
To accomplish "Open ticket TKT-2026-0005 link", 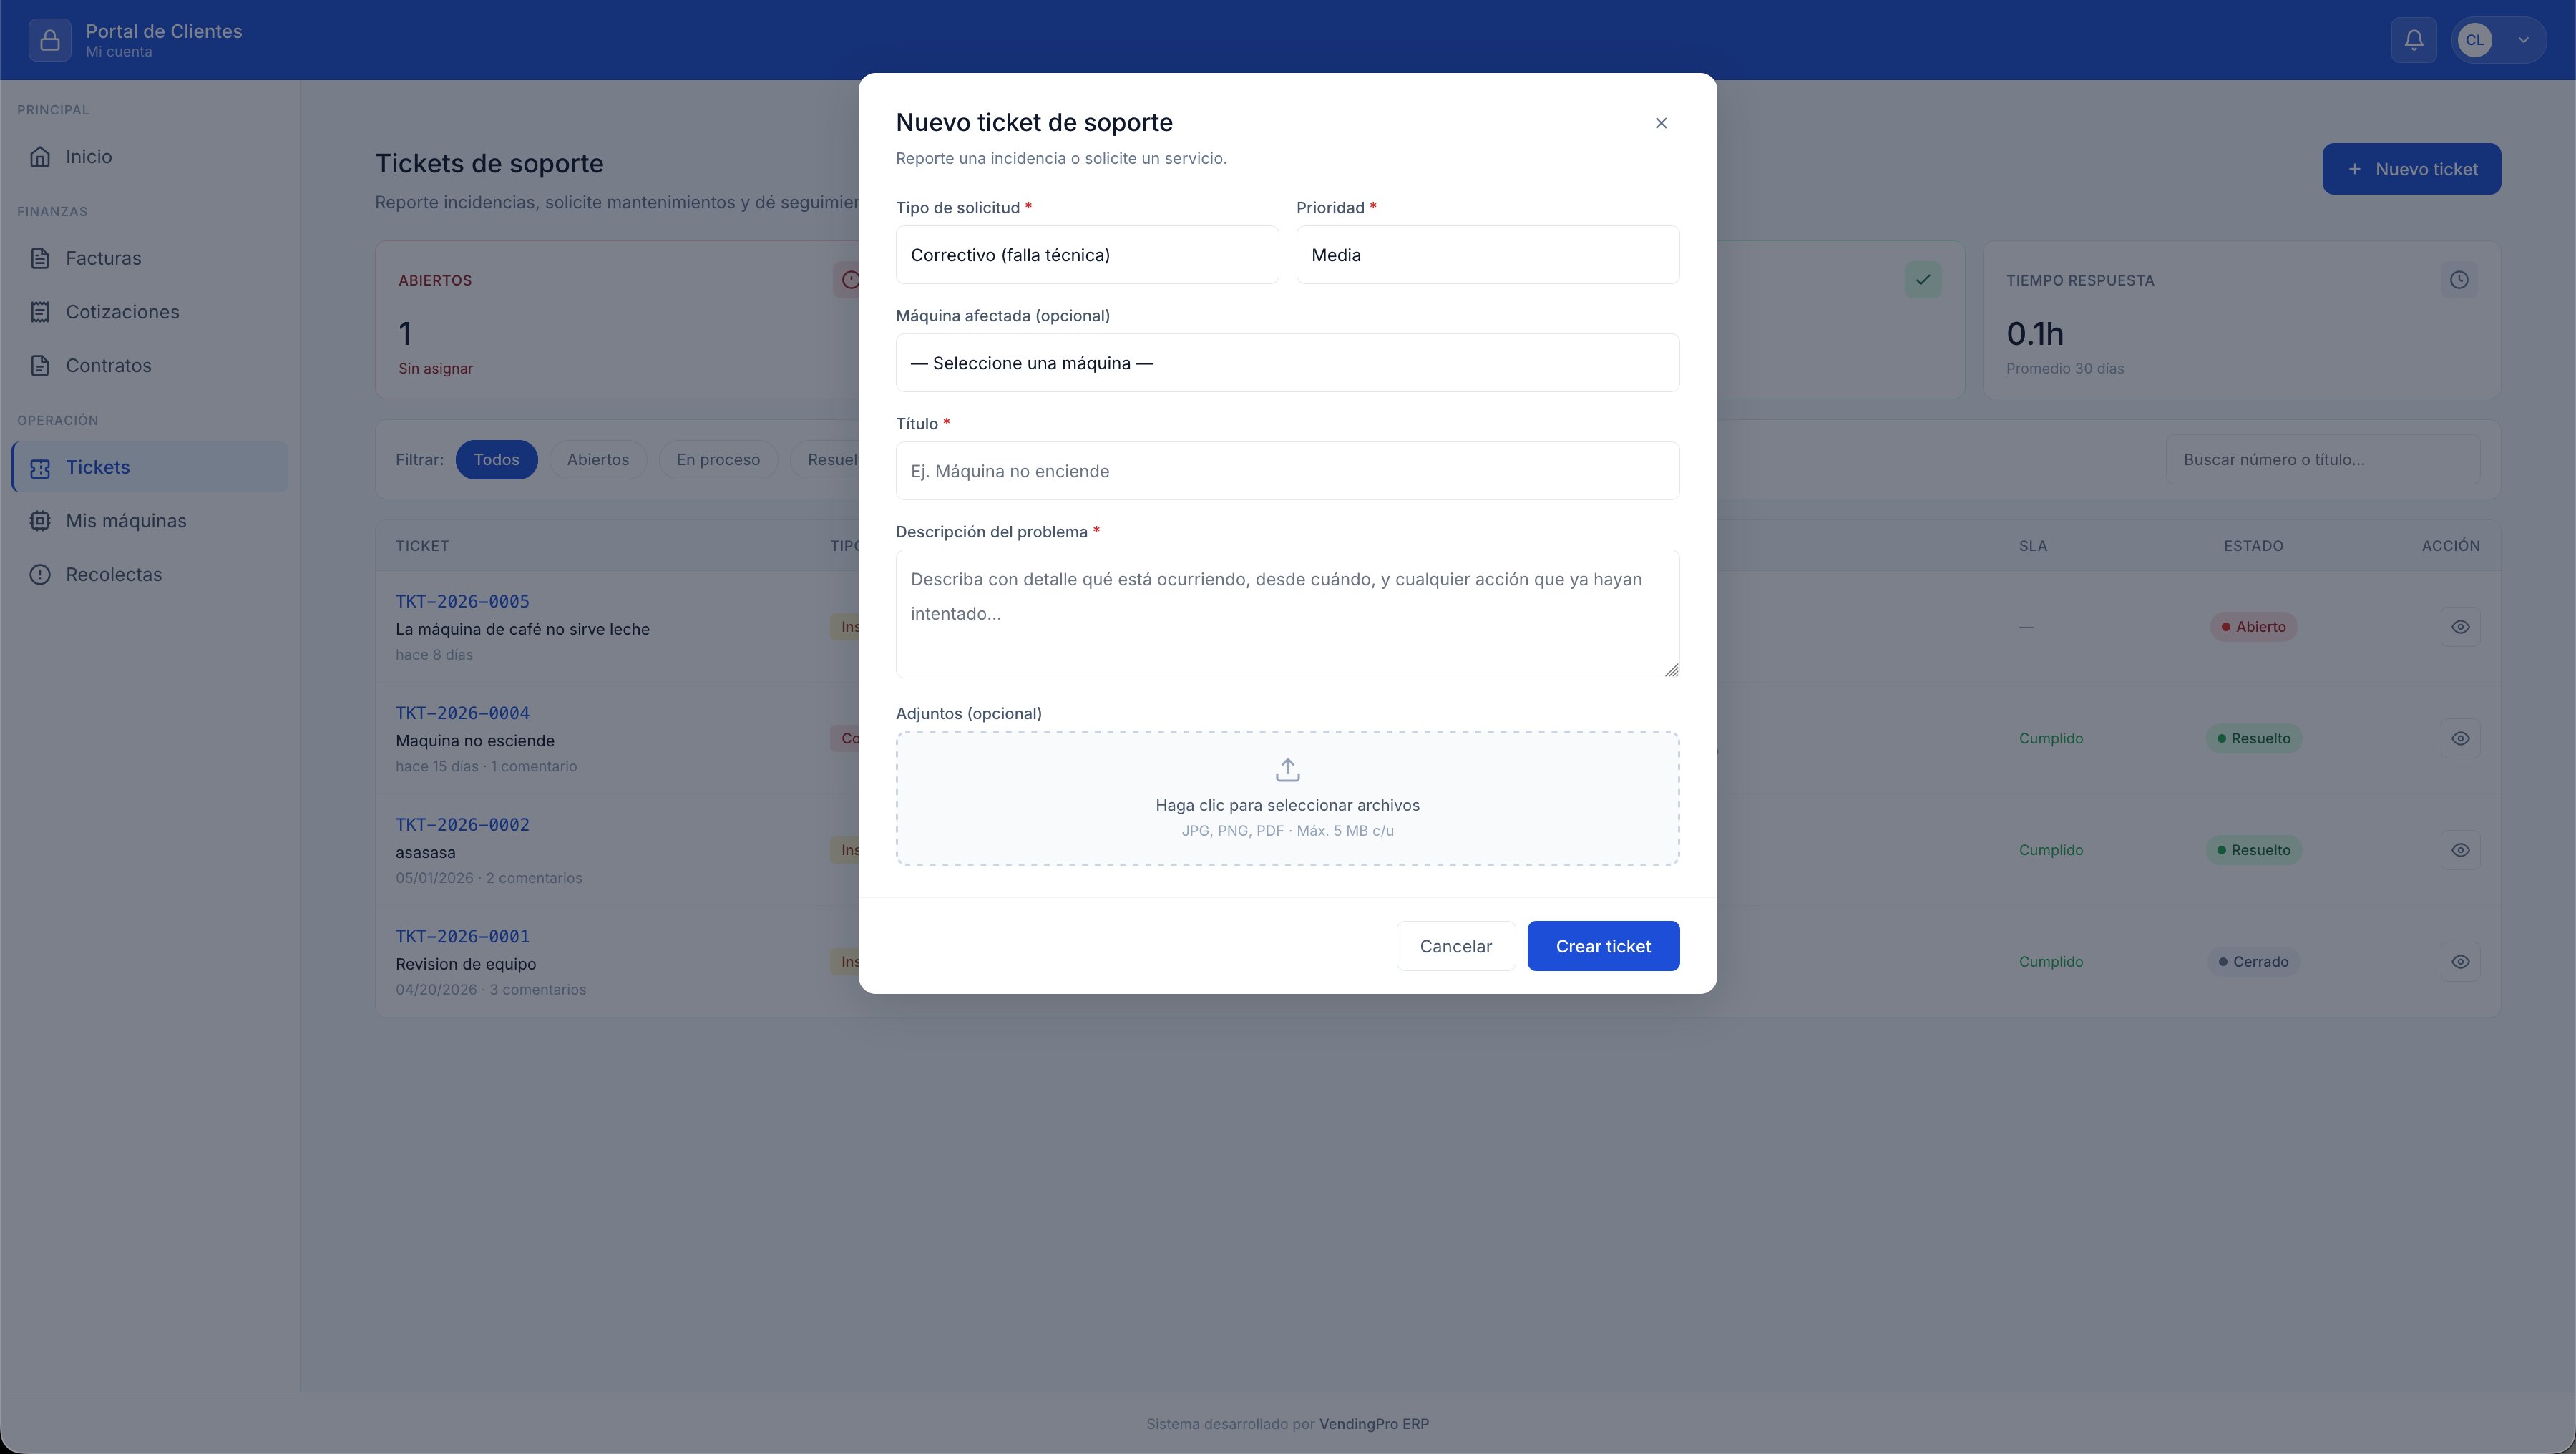I will tap(462, 601).
